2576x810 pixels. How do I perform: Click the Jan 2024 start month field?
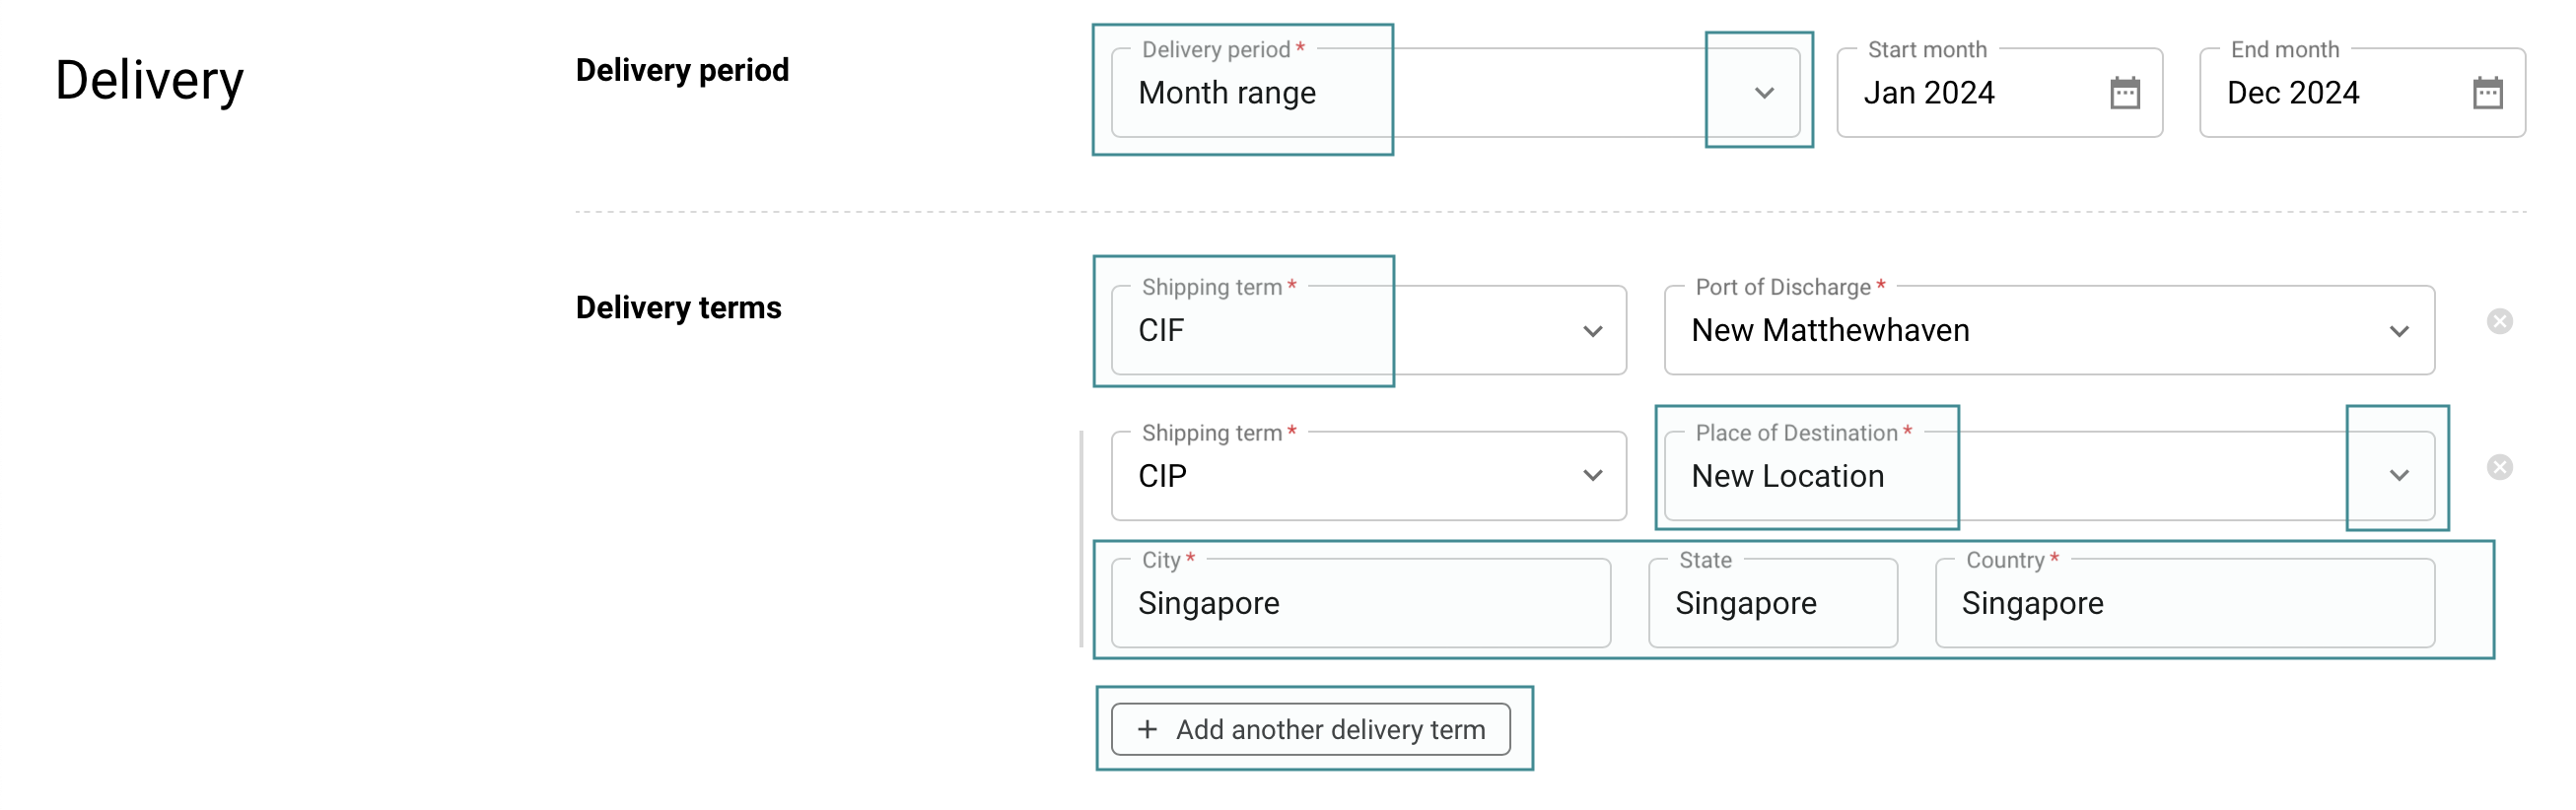(1929, 93)
